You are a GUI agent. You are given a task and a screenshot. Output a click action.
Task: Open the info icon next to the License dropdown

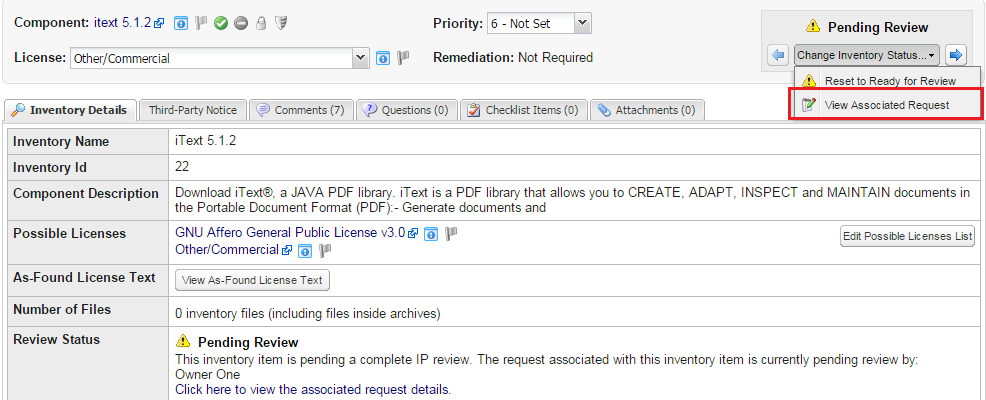pos(383,58)
